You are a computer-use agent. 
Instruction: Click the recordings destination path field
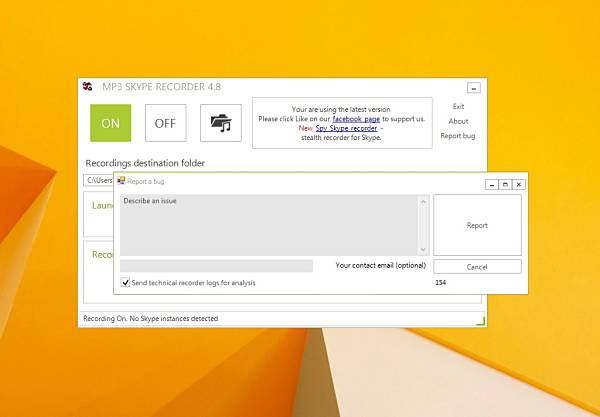click(99, 181)
